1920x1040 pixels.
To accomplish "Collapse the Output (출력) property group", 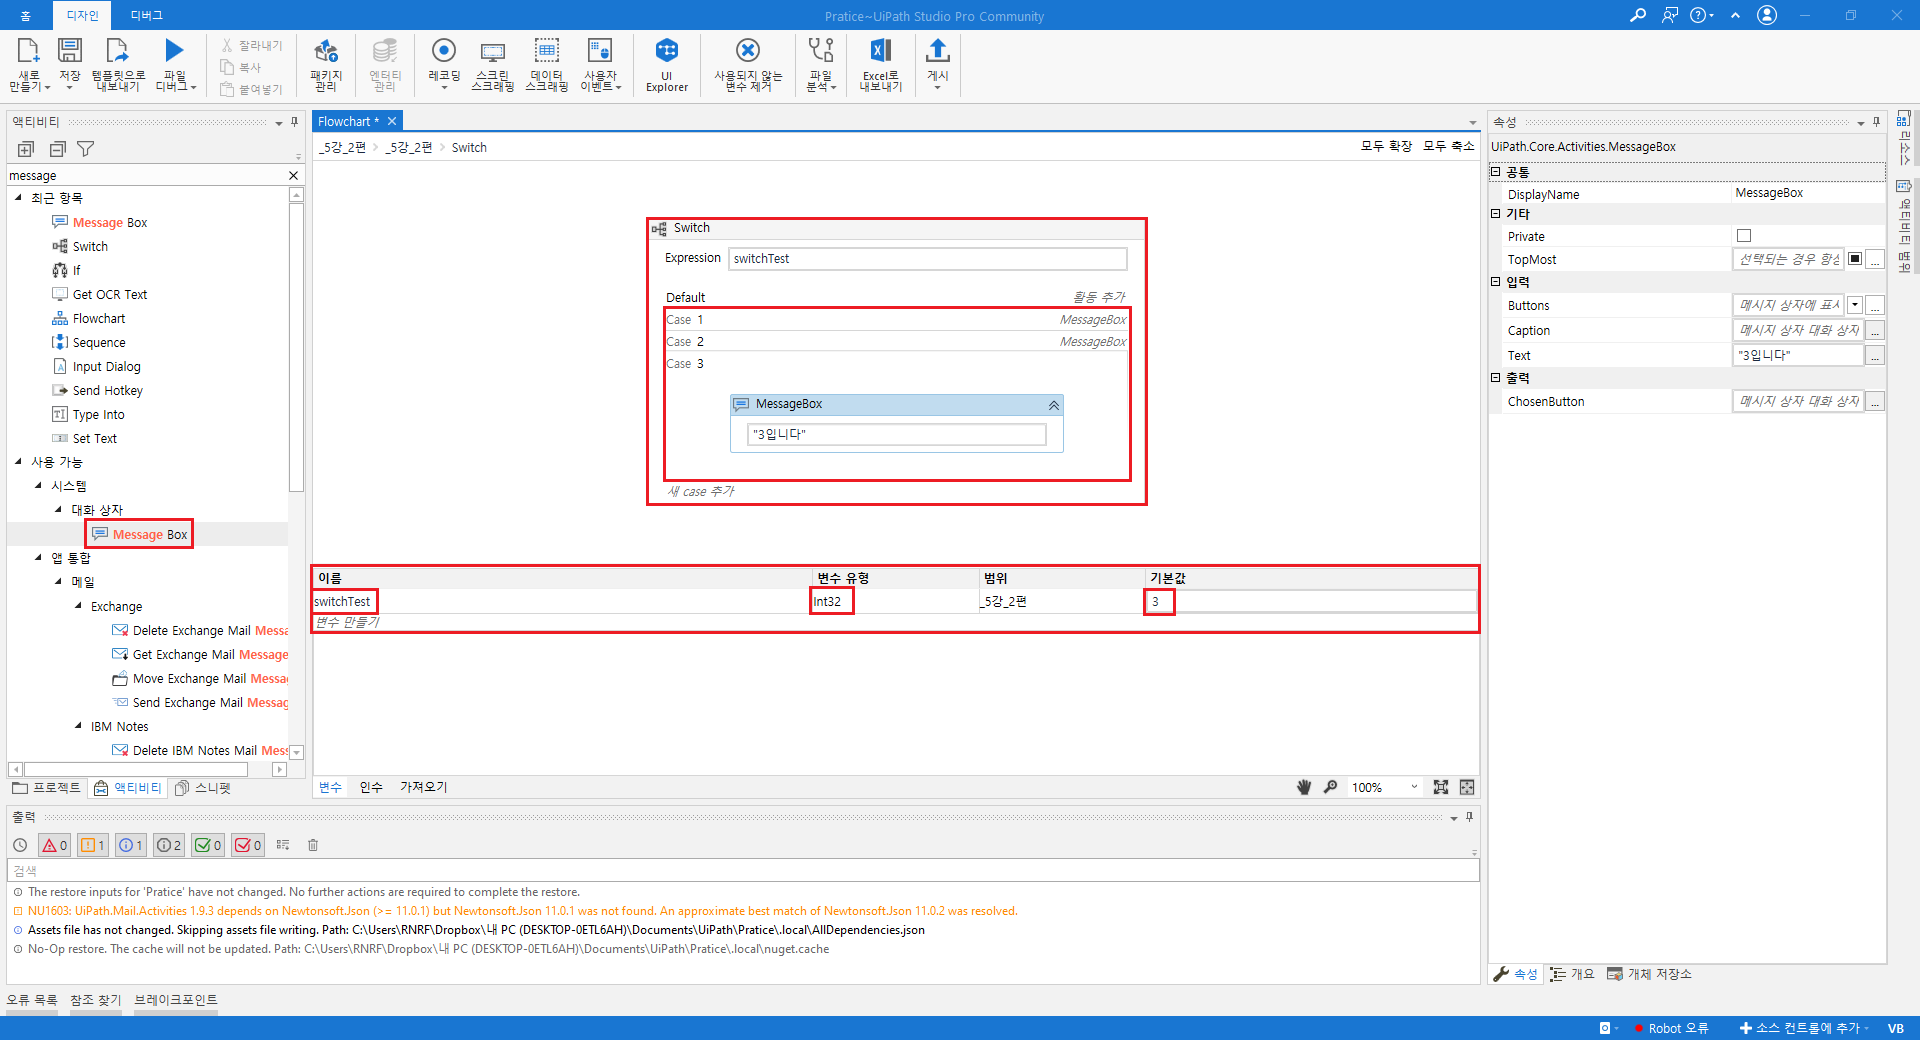I will click(1496, 378).
